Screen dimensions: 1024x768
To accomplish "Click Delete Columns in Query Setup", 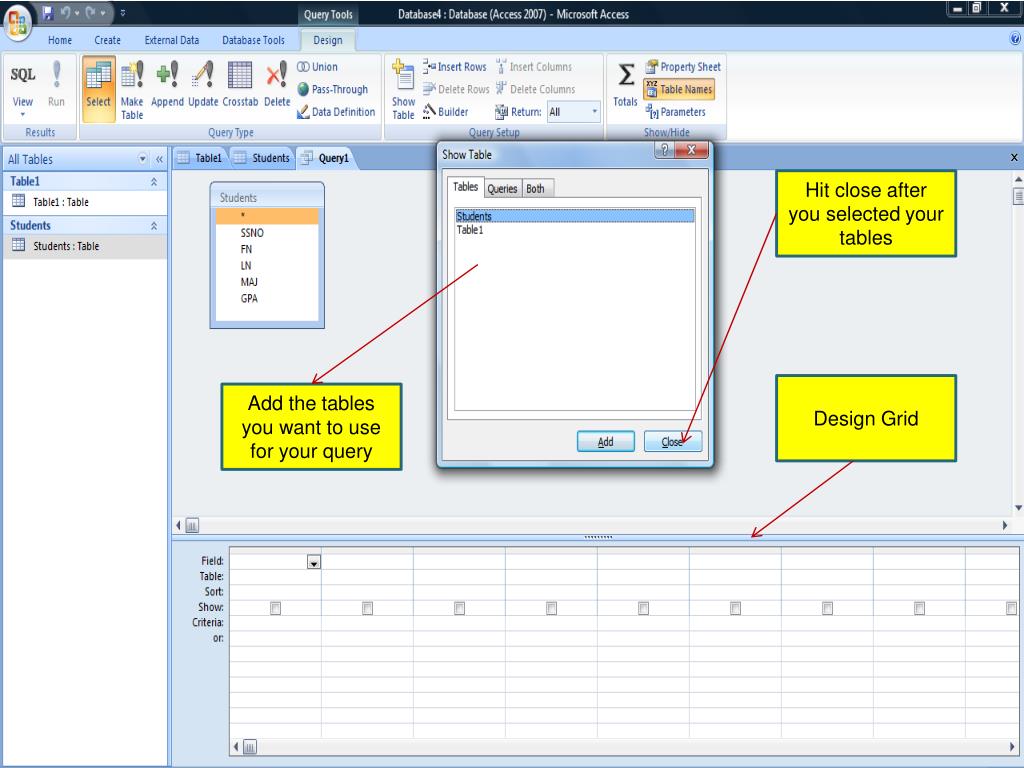I will (536, 89).
